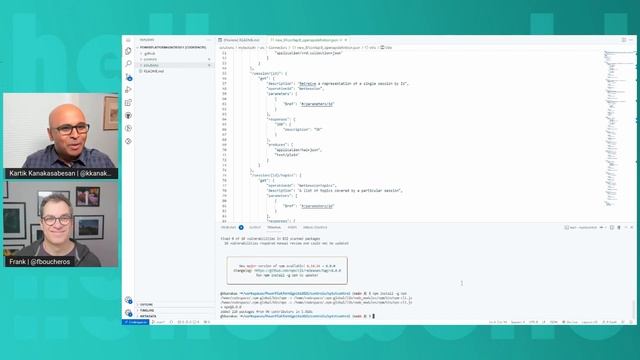The image size is (640, 360).
Task: Select Kartik Kanakasabesan's video feed
Action: pyautogui.click(x=61, y=136)
